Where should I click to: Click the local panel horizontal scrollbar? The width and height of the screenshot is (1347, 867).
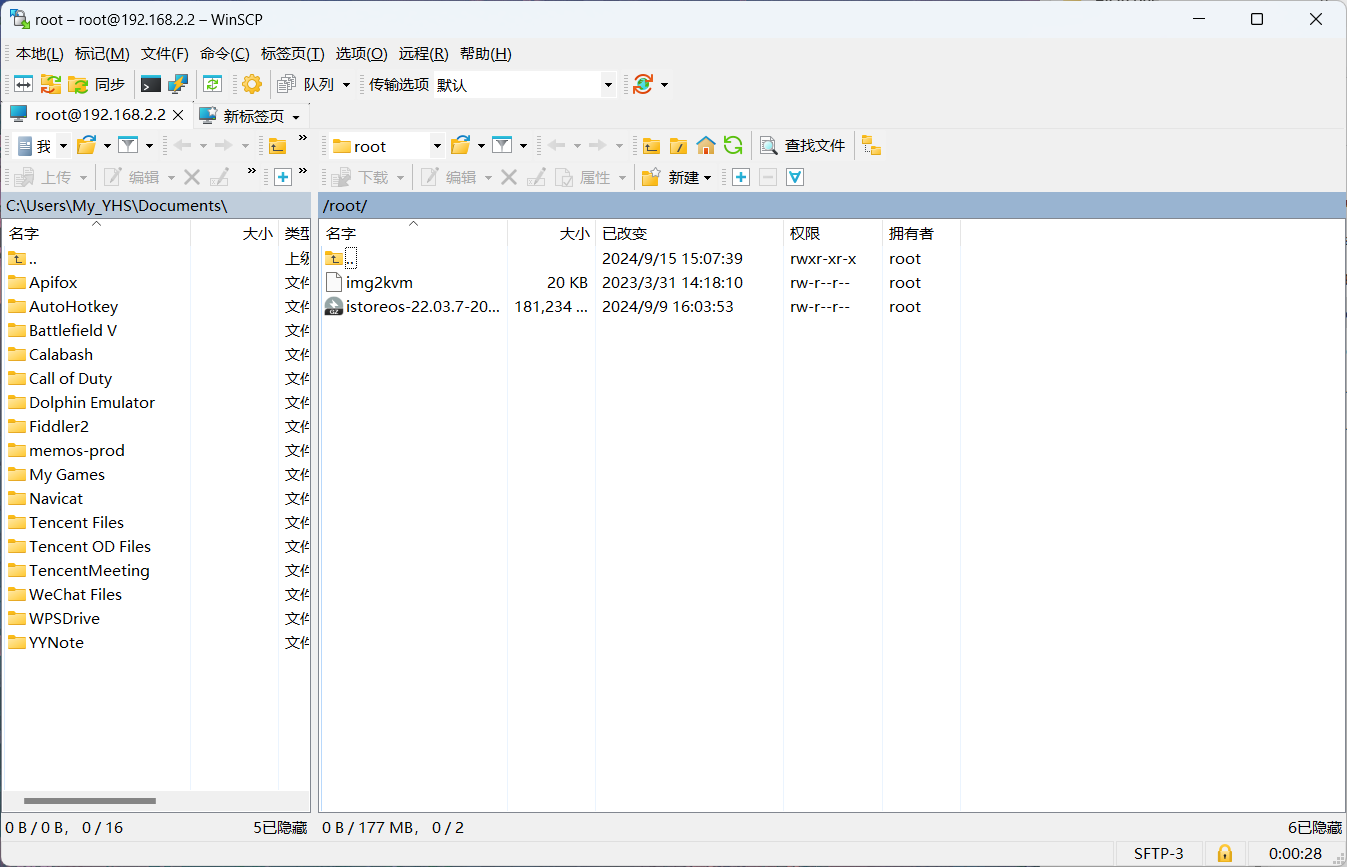pos(90,801)
